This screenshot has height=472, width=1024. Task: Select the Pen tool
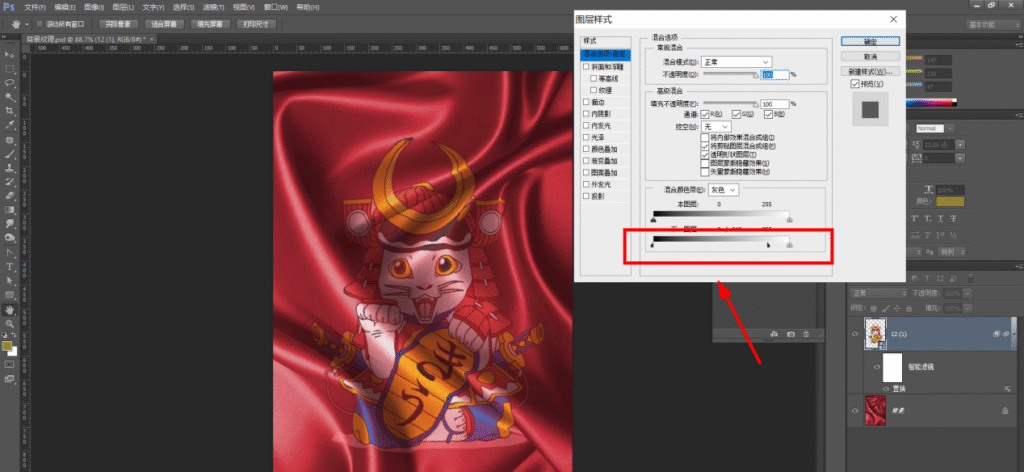click(x=10, y=253)
